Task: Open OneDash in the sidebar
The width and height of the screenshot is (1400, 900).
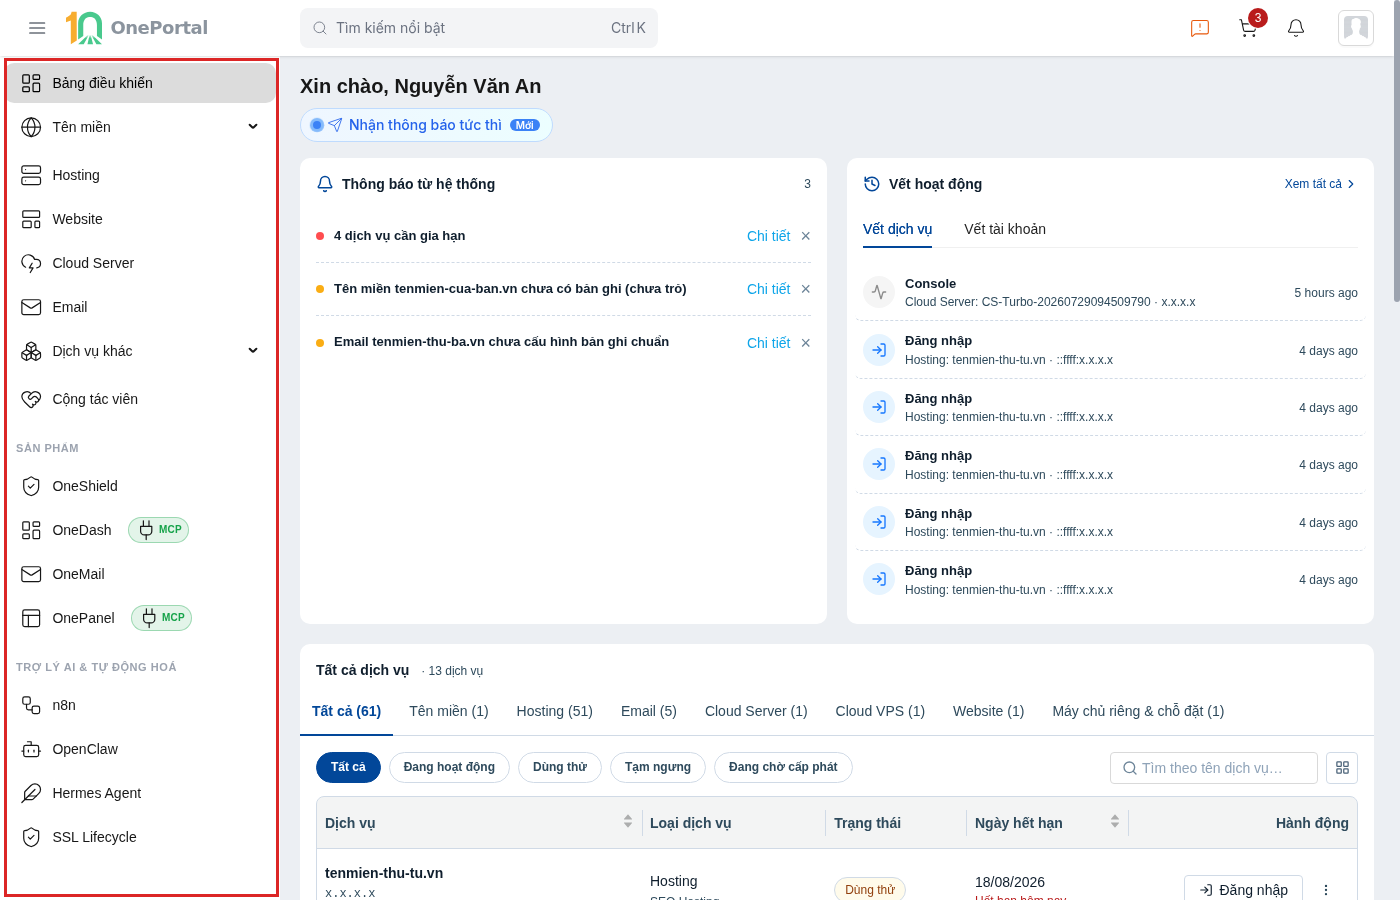Action: click(82, 530)
